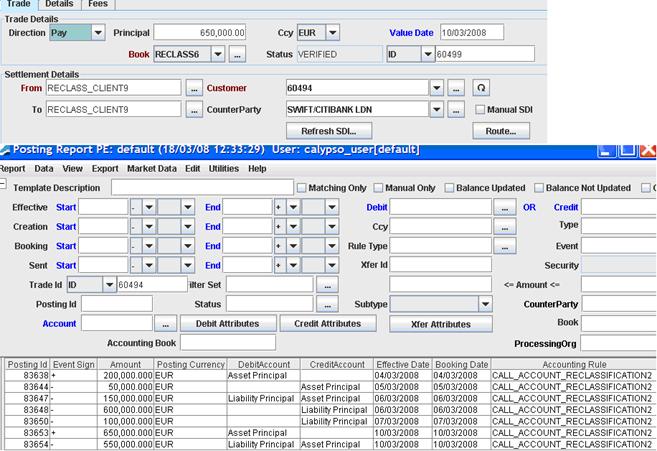
Task: Click blue Value Date label link
Action: (411, 33)
